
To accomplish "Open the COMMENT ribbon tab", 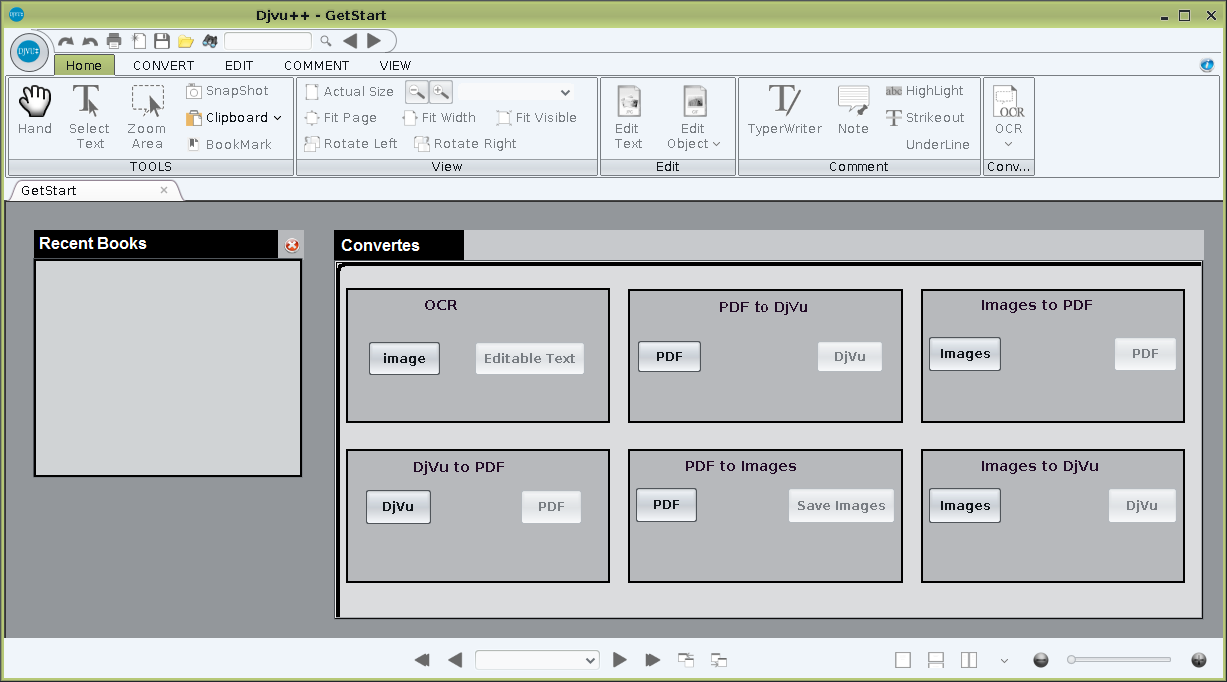I will coord(317,65).
